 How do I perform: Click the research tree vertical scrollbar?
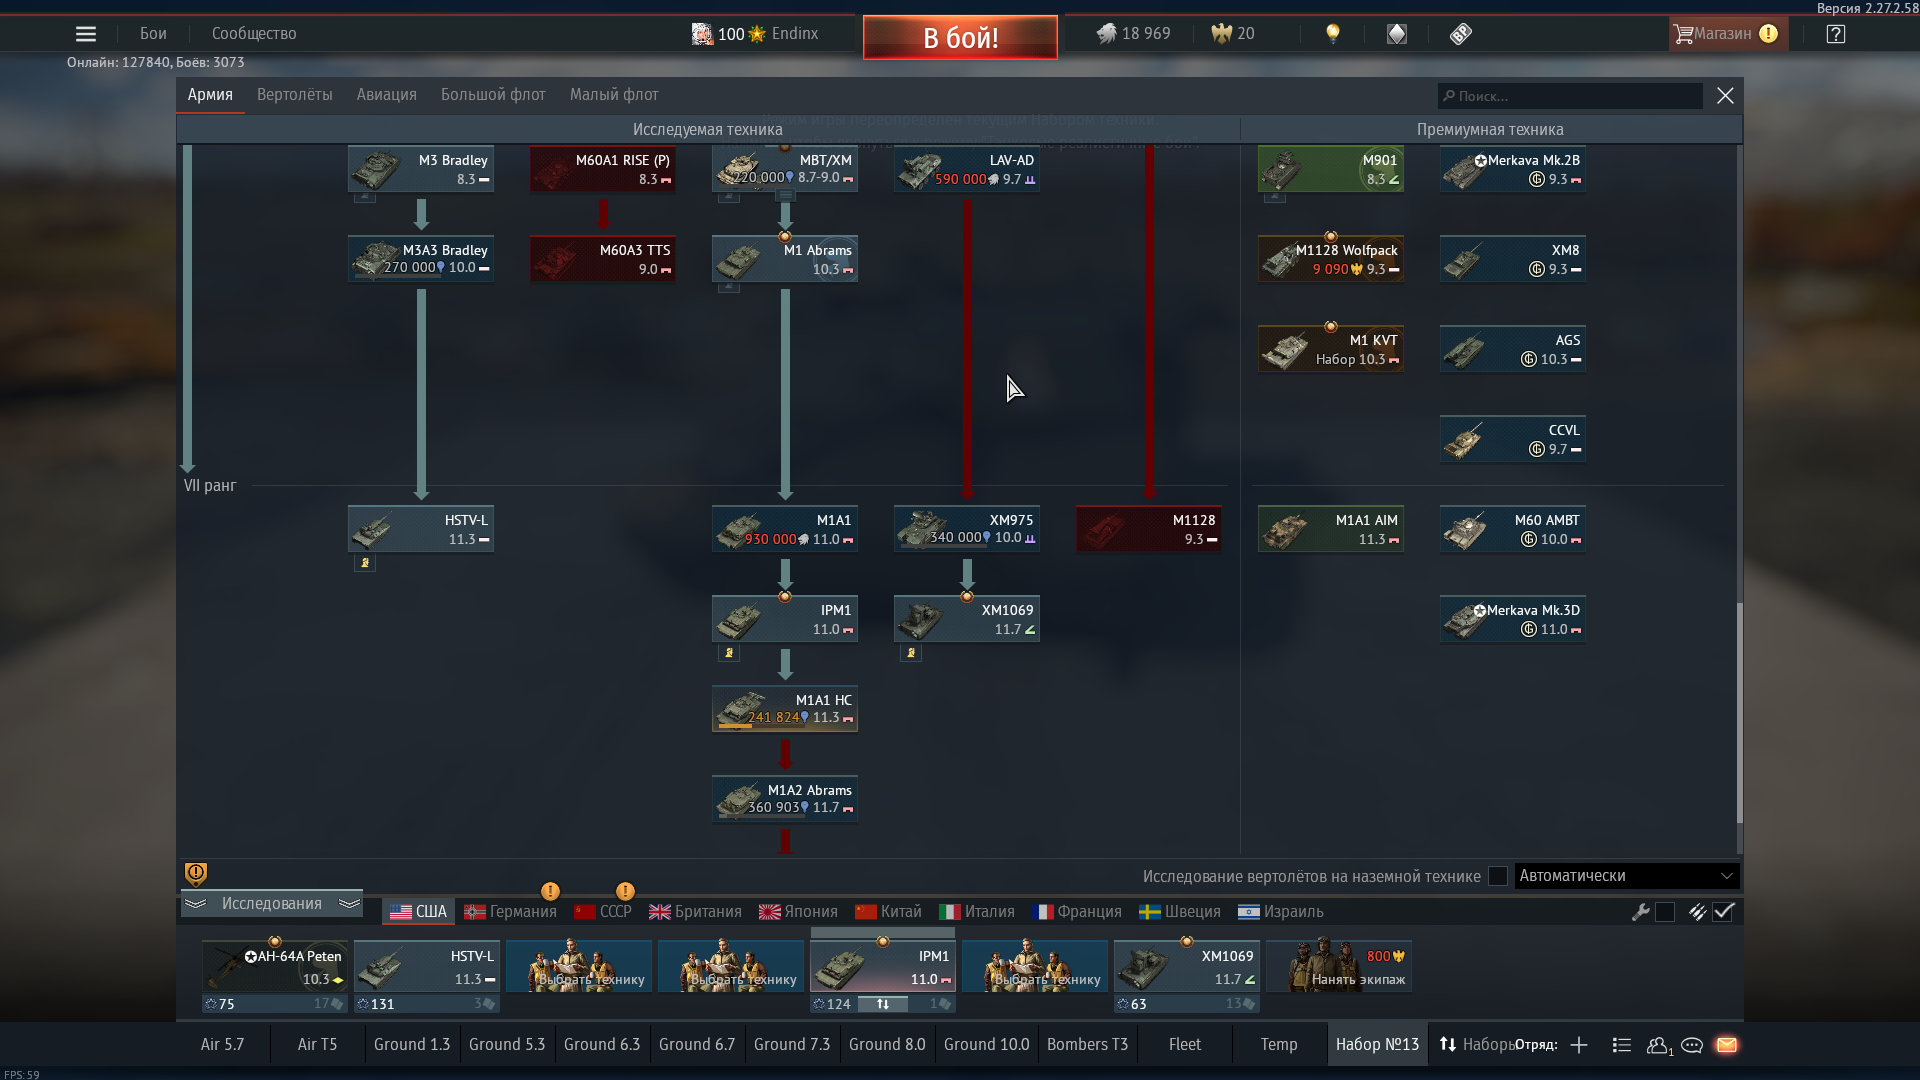pyautogui.click(x=1739, y=714)
